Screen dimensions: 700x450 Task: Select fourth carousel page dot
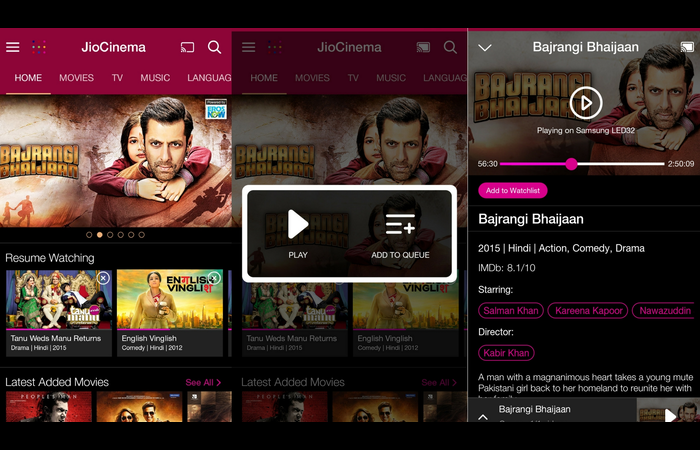pos(121,234)
